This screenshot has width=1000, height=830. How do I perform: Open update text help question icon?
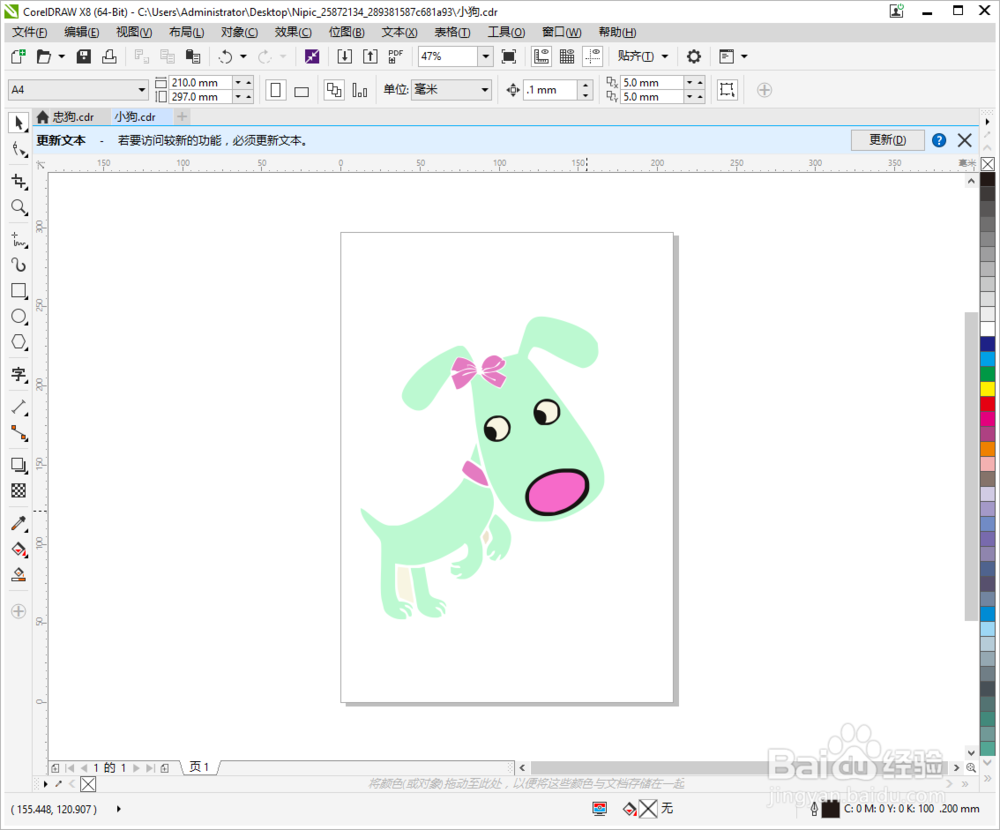939,140
